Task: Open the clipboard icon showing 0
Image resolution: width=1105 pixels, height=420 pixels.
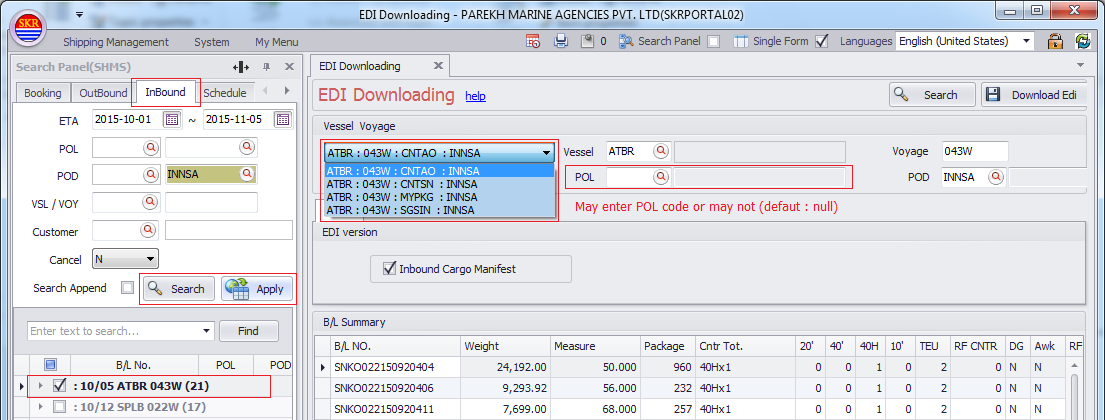Action: [x=587, y=42]
